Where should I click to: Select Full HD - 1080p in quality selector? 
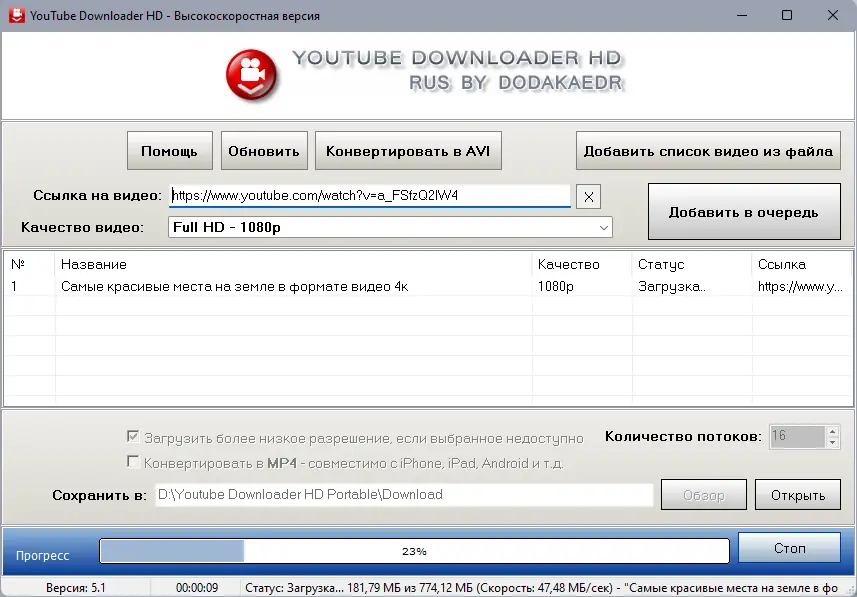tap(390, 227)
